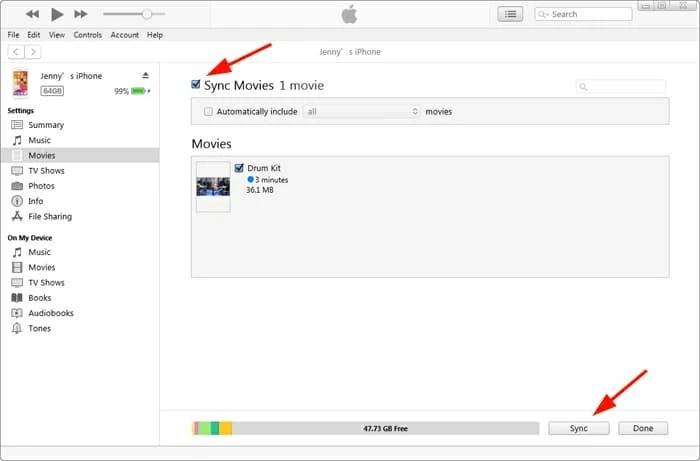The image size is (700, 461).
Task: Click the yellow storage usage segment
Action: [225, 428]
